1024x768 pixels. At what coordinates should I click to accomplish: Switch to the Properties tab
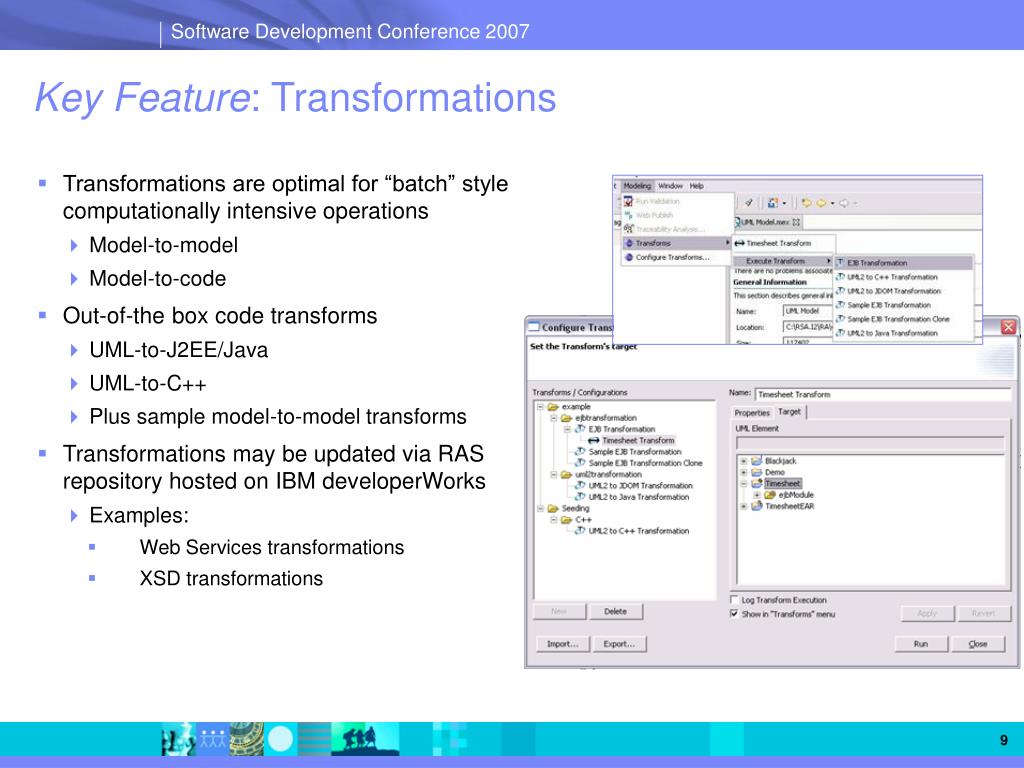(752, 413)
